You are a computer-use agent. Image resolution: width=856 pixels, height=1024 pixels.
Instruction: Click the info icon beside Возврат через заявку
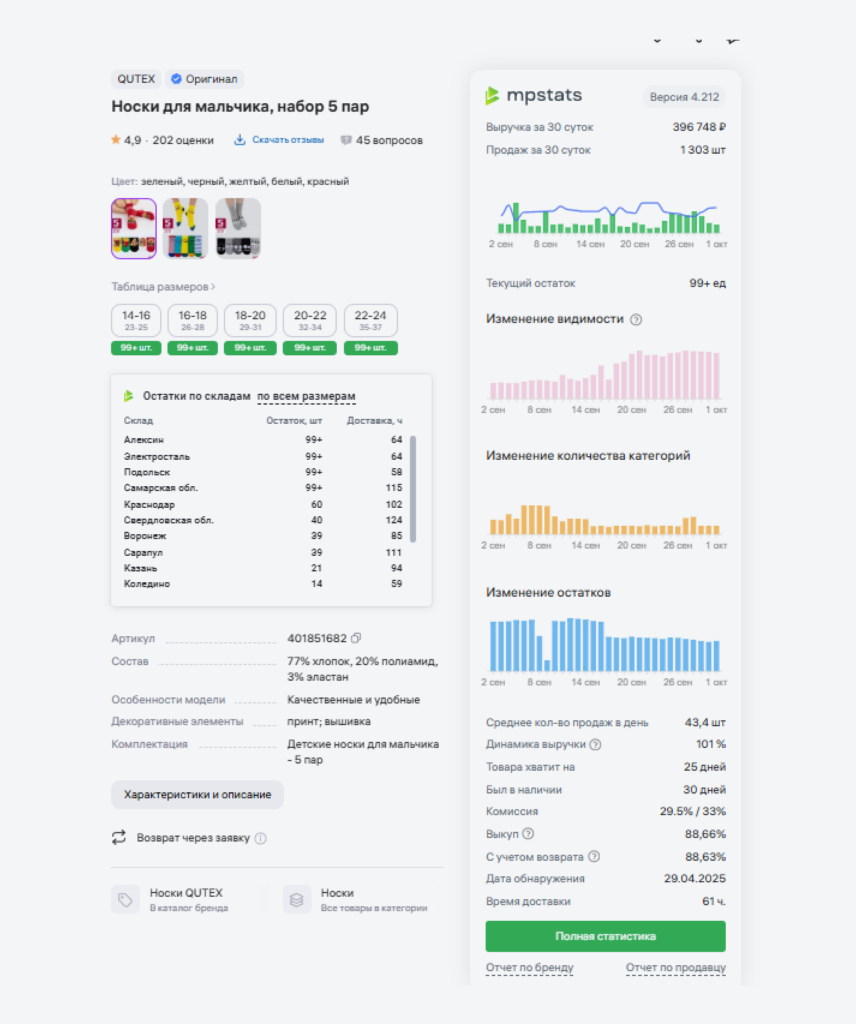pyautogui.click(x=261, y=838)
